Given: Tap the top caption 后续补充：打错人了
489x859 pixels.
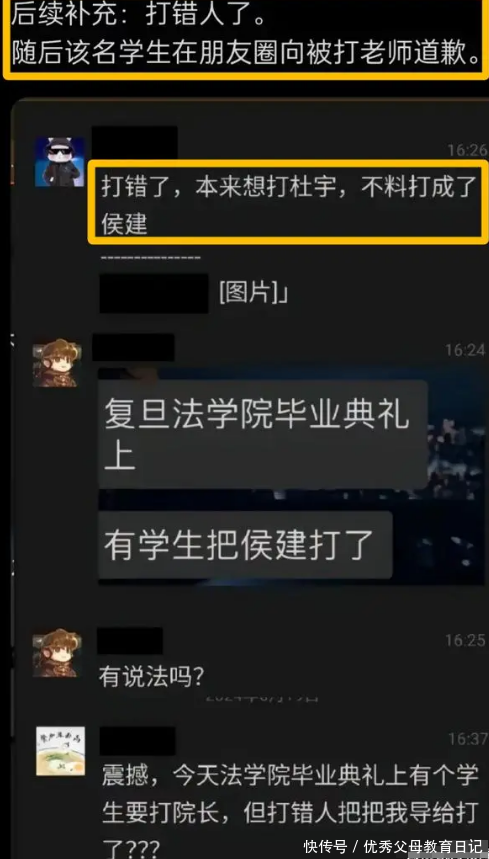Looking at the screenshot, I should click(x=139, y=16).
